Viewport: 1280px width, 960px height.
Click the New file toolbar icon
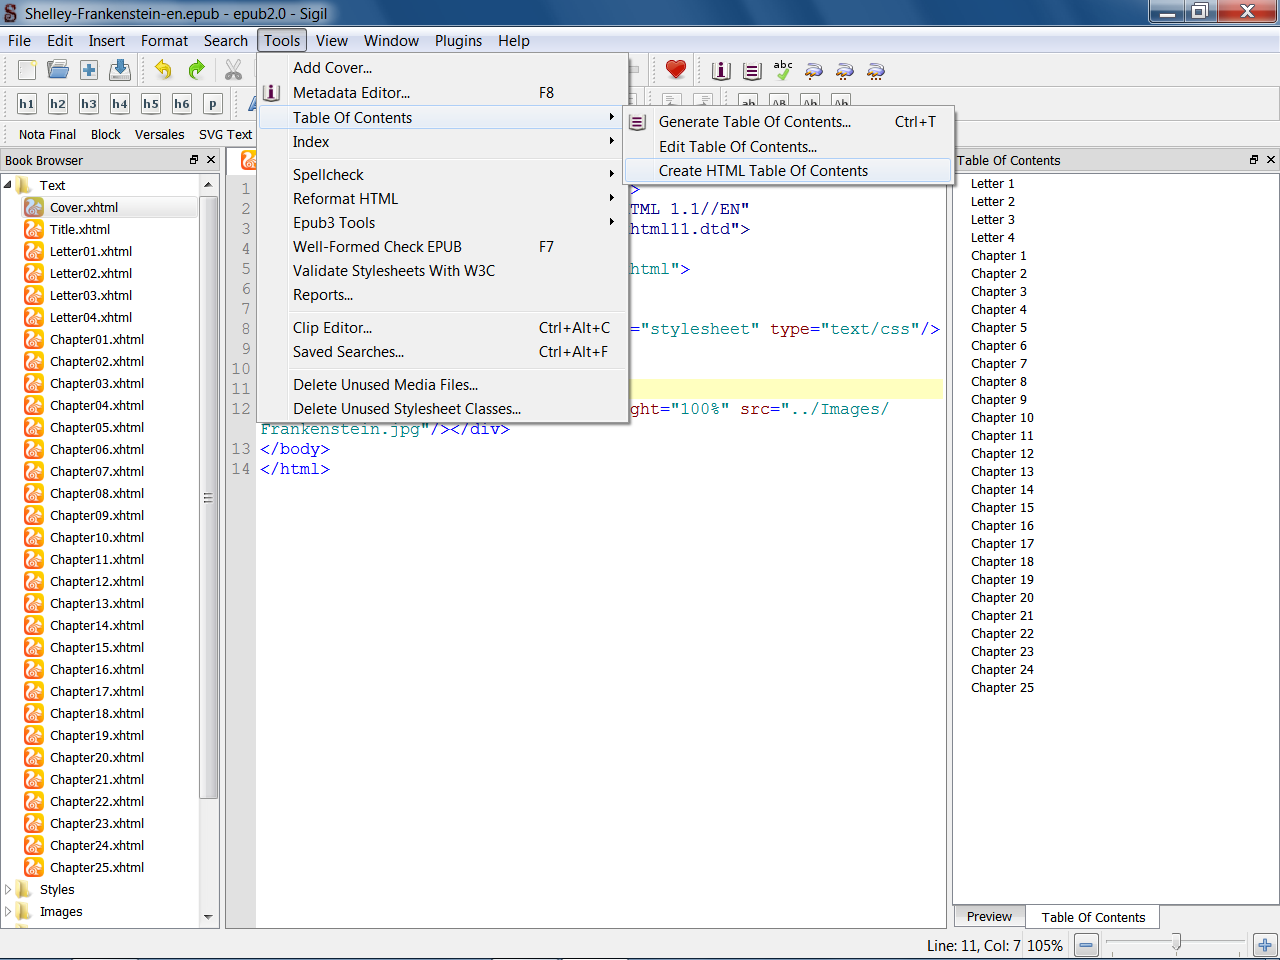[27, 70]
